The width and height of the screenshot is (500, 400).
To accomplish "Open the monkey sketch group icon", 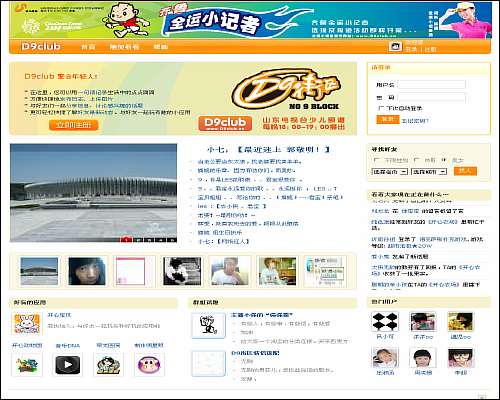I will pyautogui.click(x=208, y=325).
